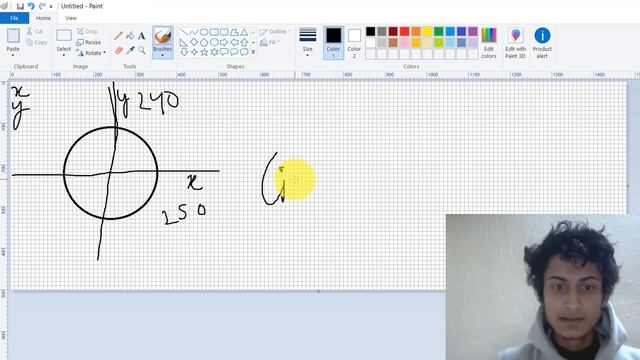Click the Resize button
This screenshot has width=640, height=360.
pyautogui.click(x=89, y=42)
